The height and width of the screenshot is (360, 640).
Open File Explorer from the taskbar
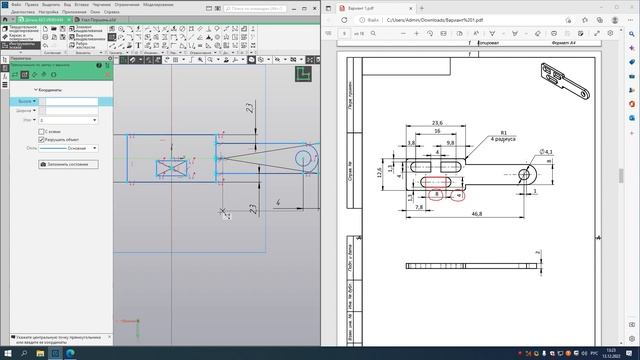pyautogui.click(x=40, y=353)
